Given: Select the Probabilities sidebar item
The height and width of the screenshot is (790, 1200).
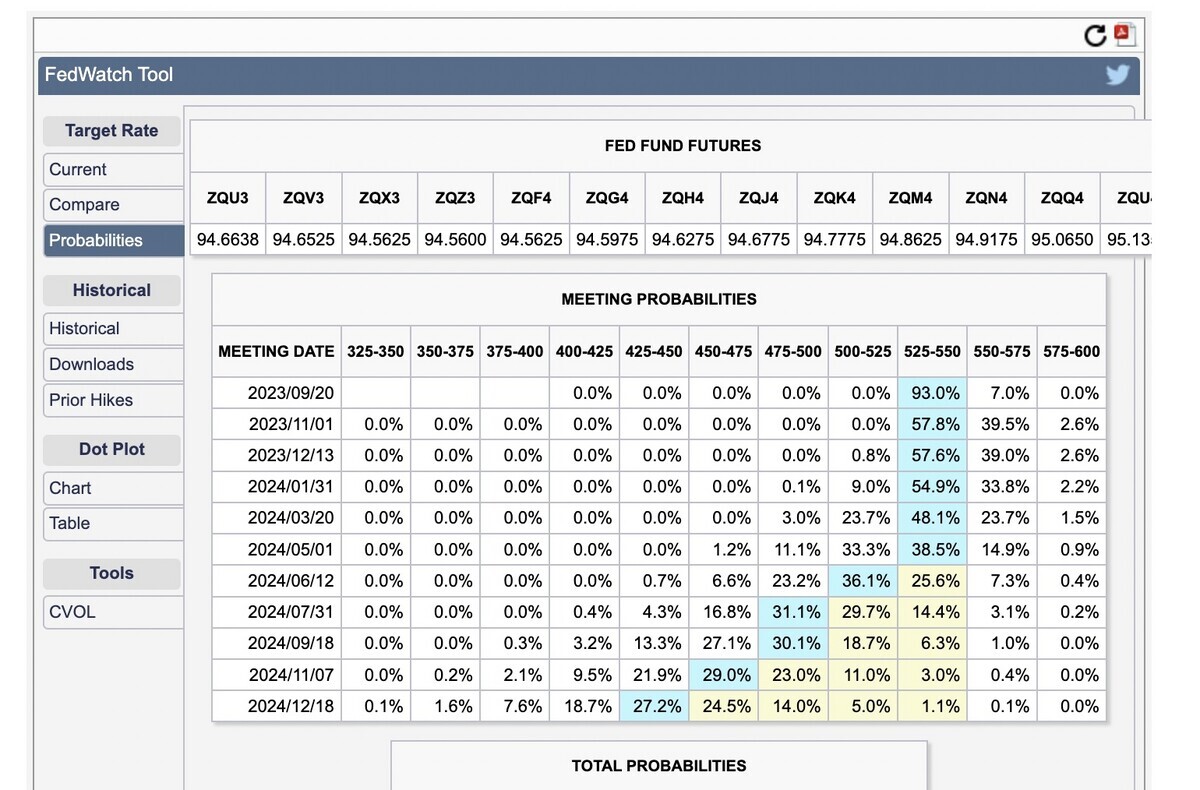Looking at the screenshot, I should 114,240.
